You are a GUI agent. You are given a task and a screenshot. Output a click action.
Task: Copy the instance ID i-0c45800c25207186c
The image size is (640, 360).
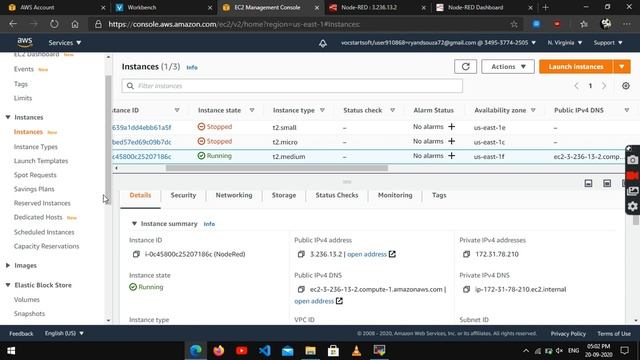tap(136, 254)
